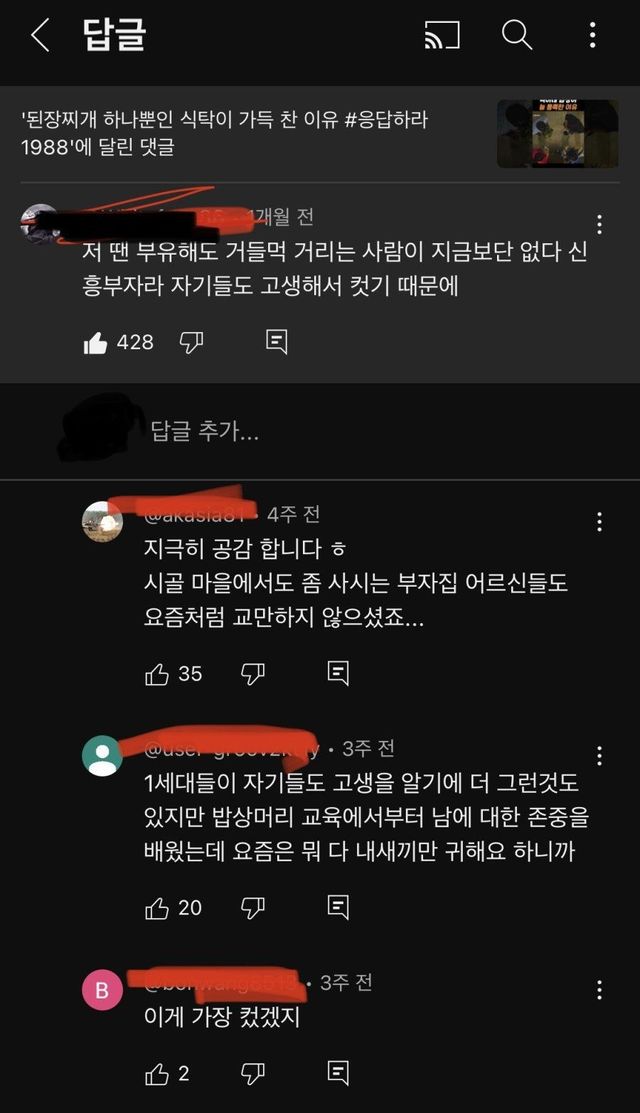The width and height of the screenshot is (640, 1113).
Task: Dislike the 지극히 공감 합니다 reply
Action: [x=253, y=674]
